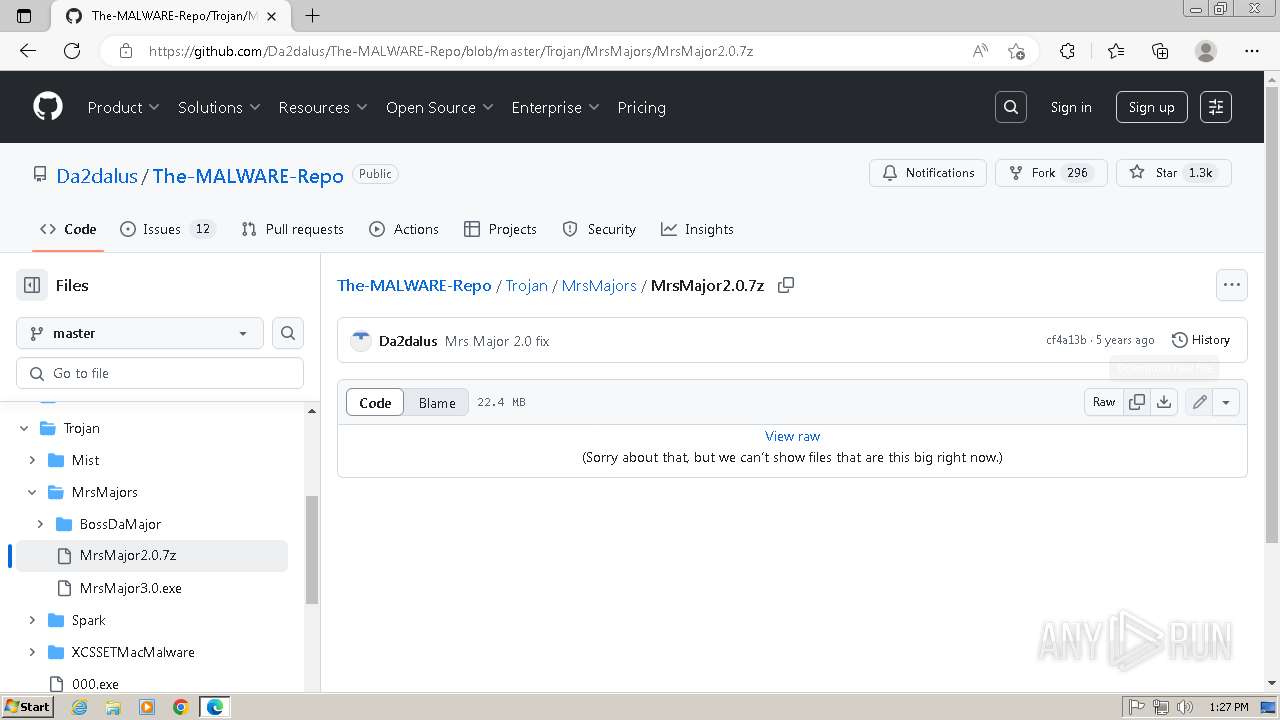Viewport: 1280px width, 720px height.
Task: Expand the Enterprise menu
Action: click(555, 107)
